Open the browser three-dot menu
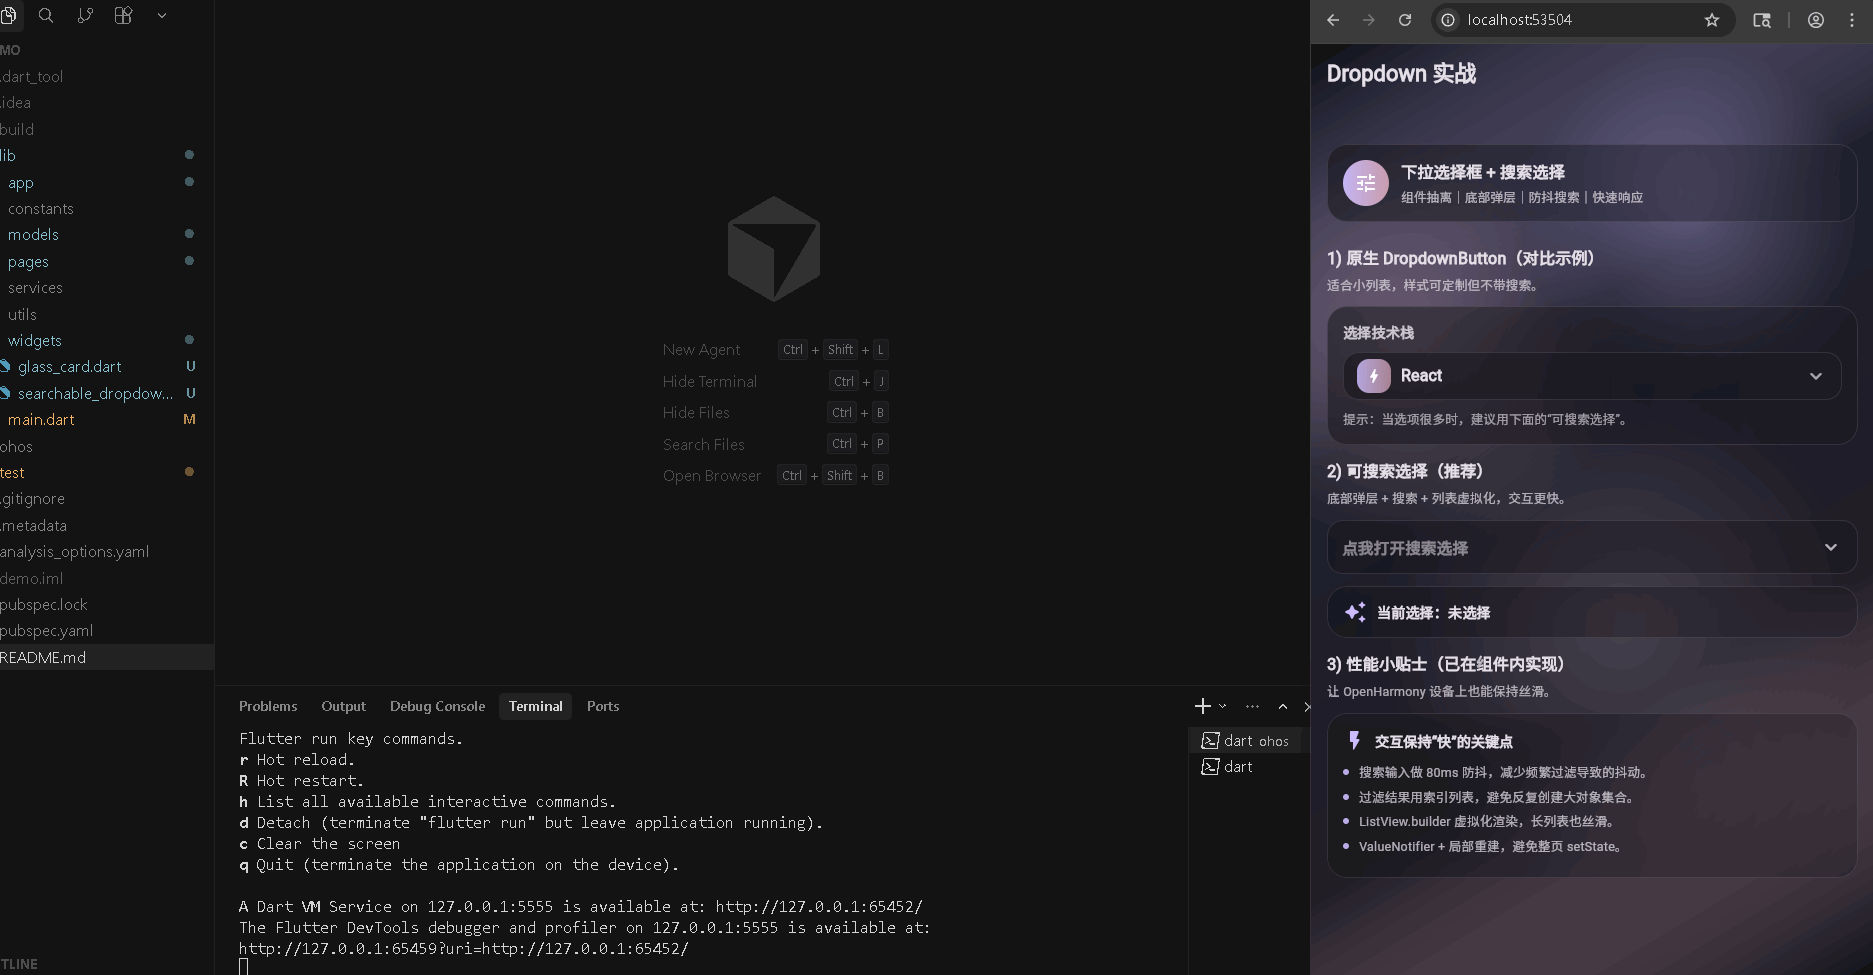 [1852, 20]
